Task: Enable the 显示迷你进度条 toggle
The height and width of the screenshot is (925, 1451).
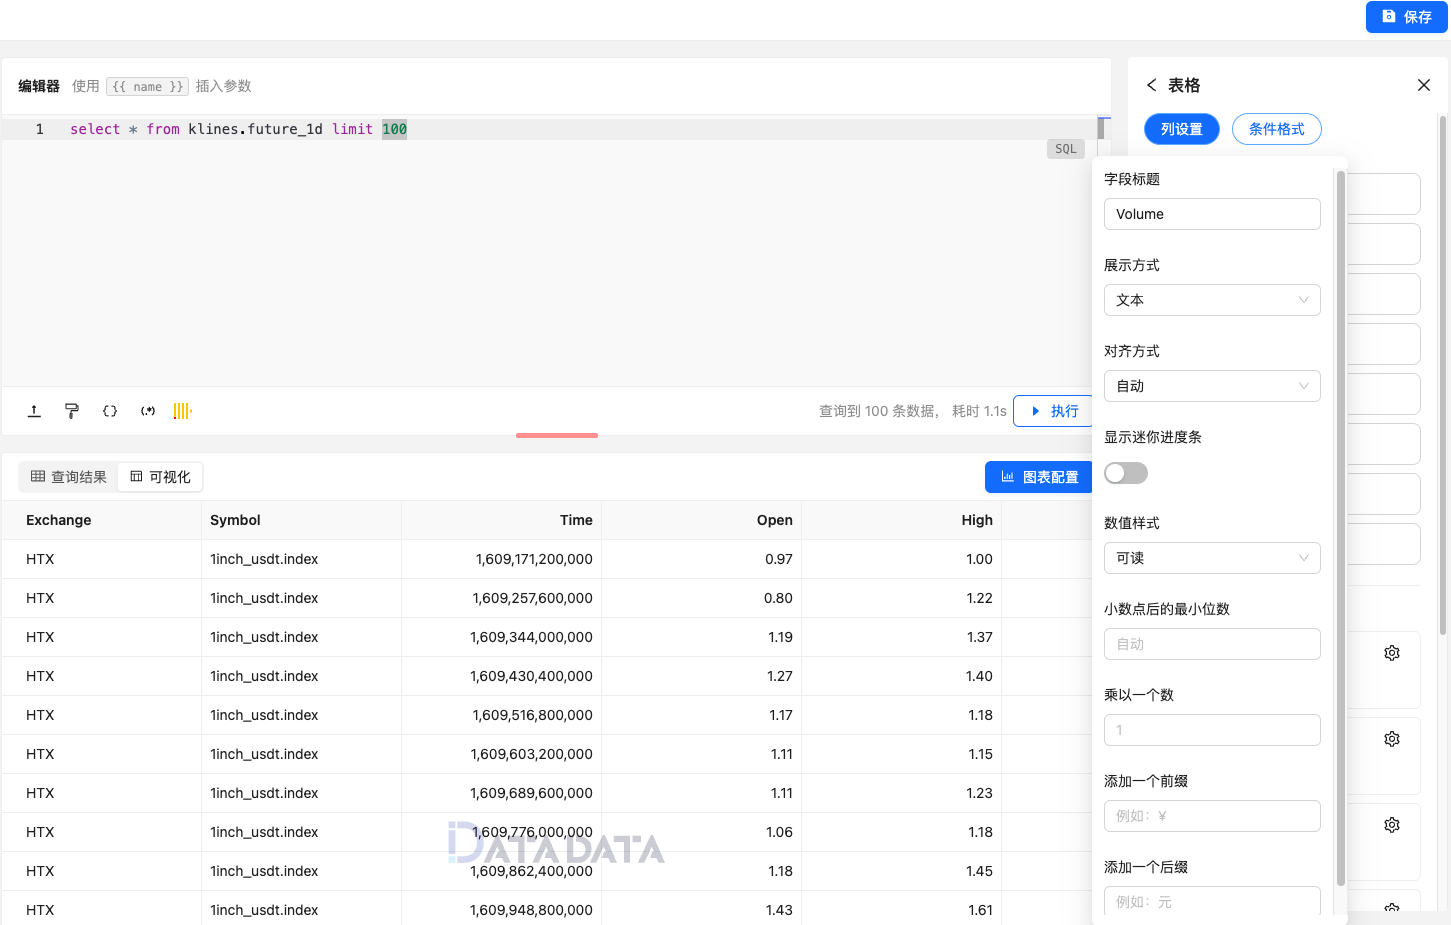Action: coord(1125,472)
